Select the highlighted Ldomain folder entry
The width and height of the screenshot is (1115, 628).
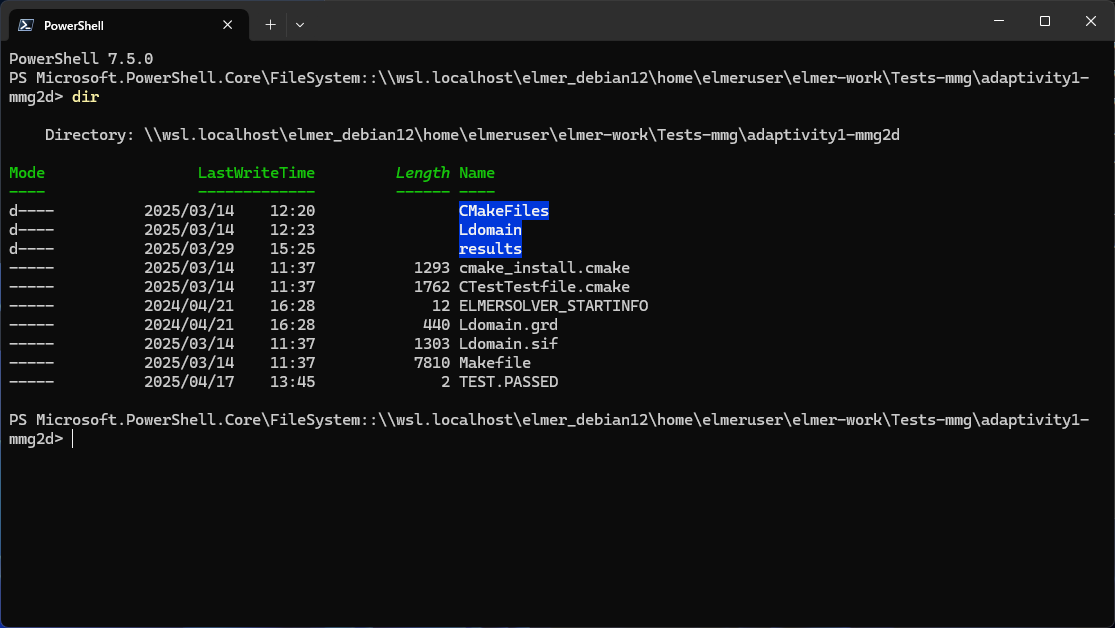[490, 229]
